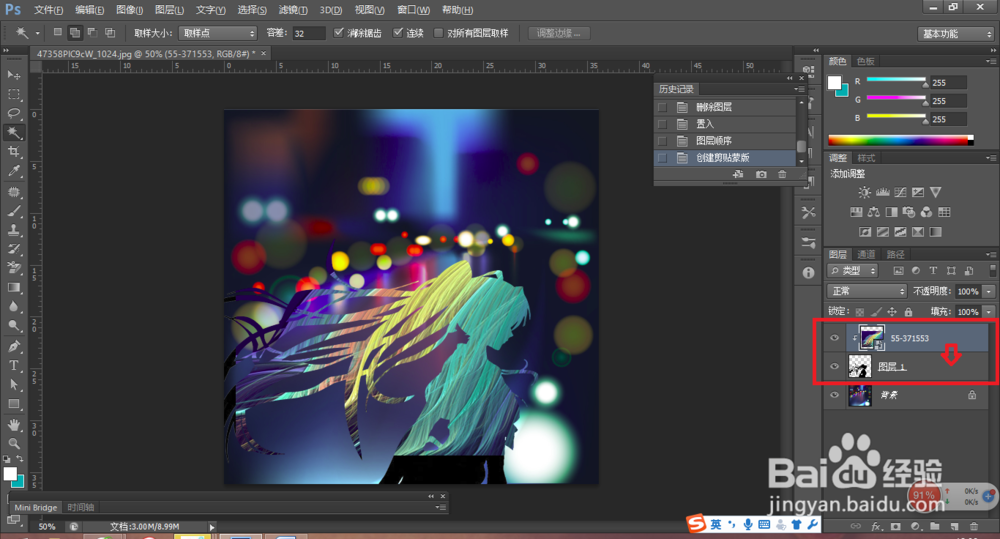The image size is (1000, 539).
Task: Click Delete layer trash icon in Layers panel
Action: (974, 526)
